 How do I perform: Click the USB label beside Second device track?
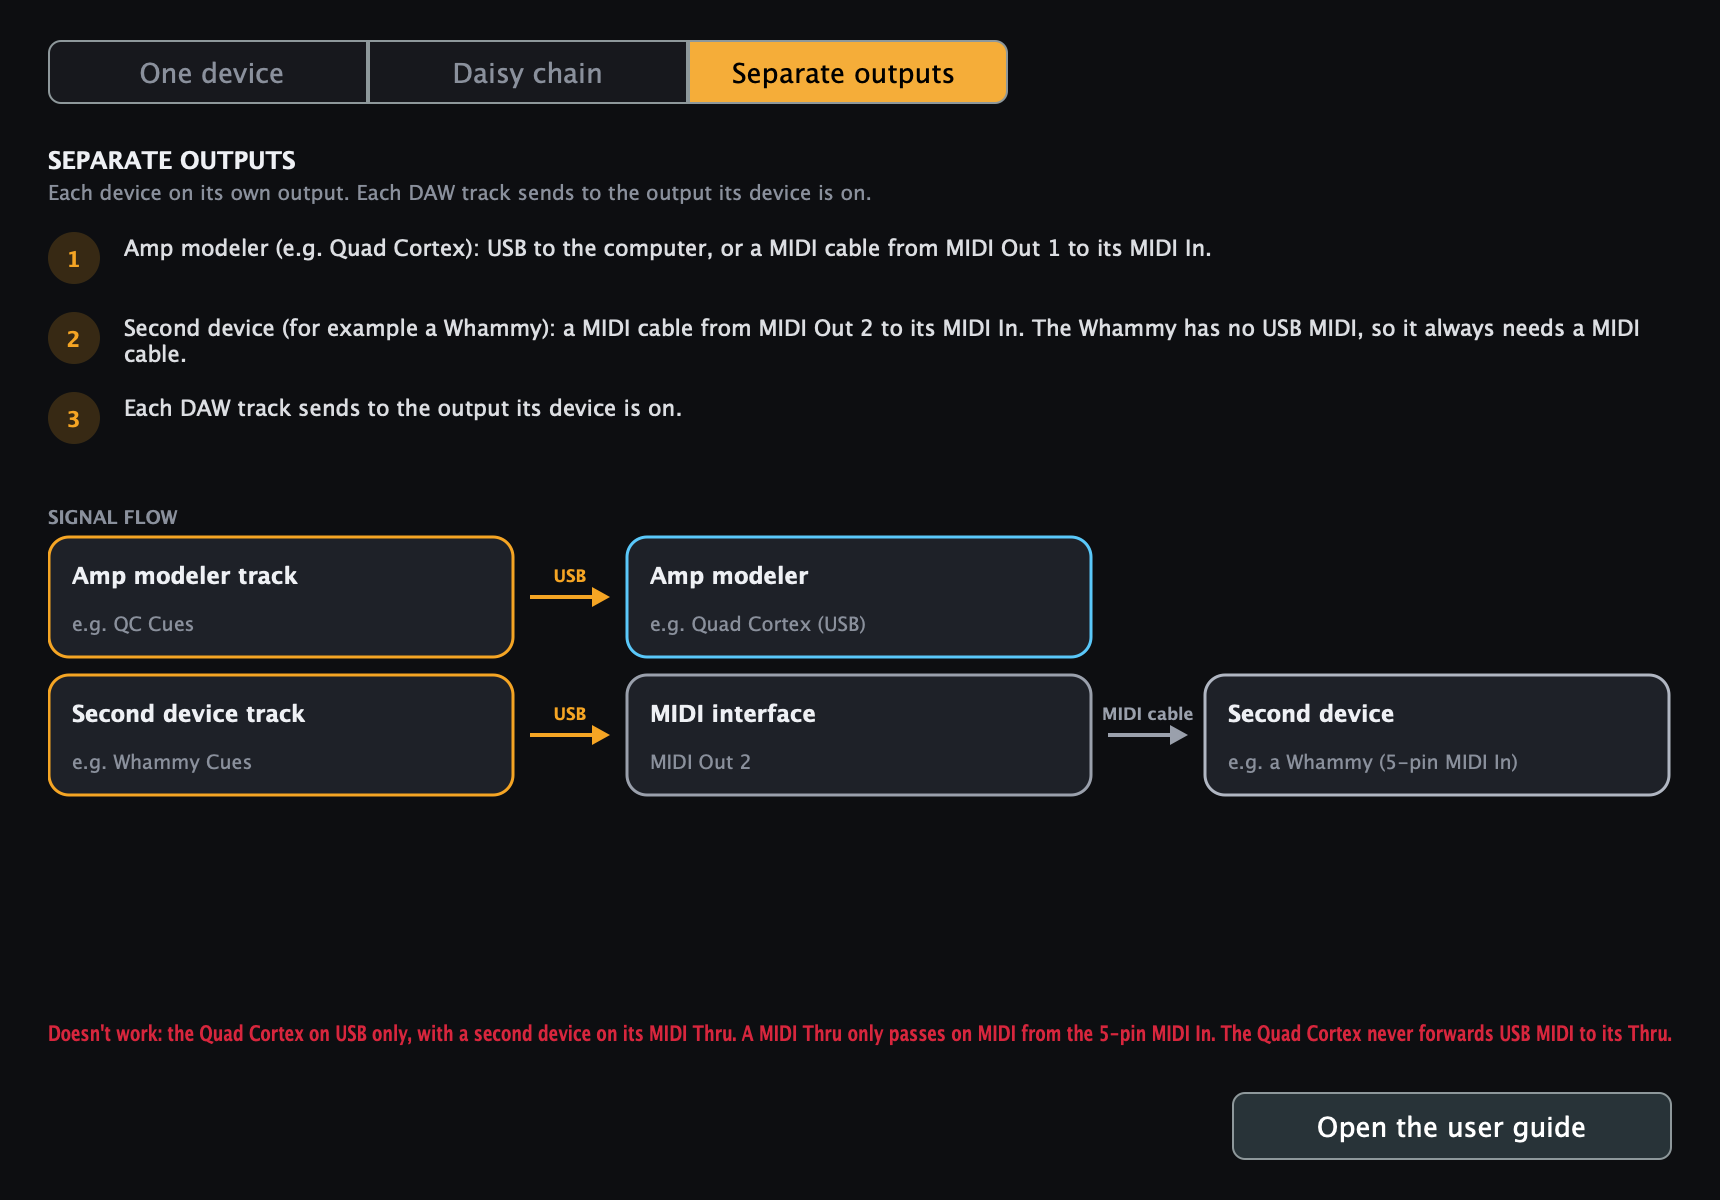click(x=570, y=714)
